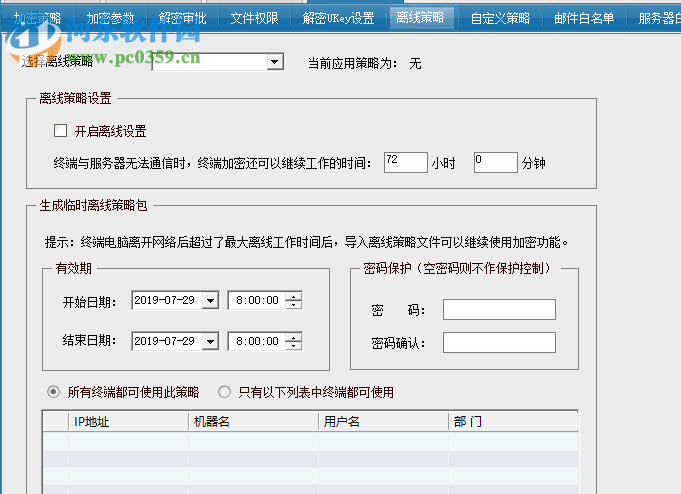
Task: Click the 密码确认 input field
Action: click(x=499, y=342)
